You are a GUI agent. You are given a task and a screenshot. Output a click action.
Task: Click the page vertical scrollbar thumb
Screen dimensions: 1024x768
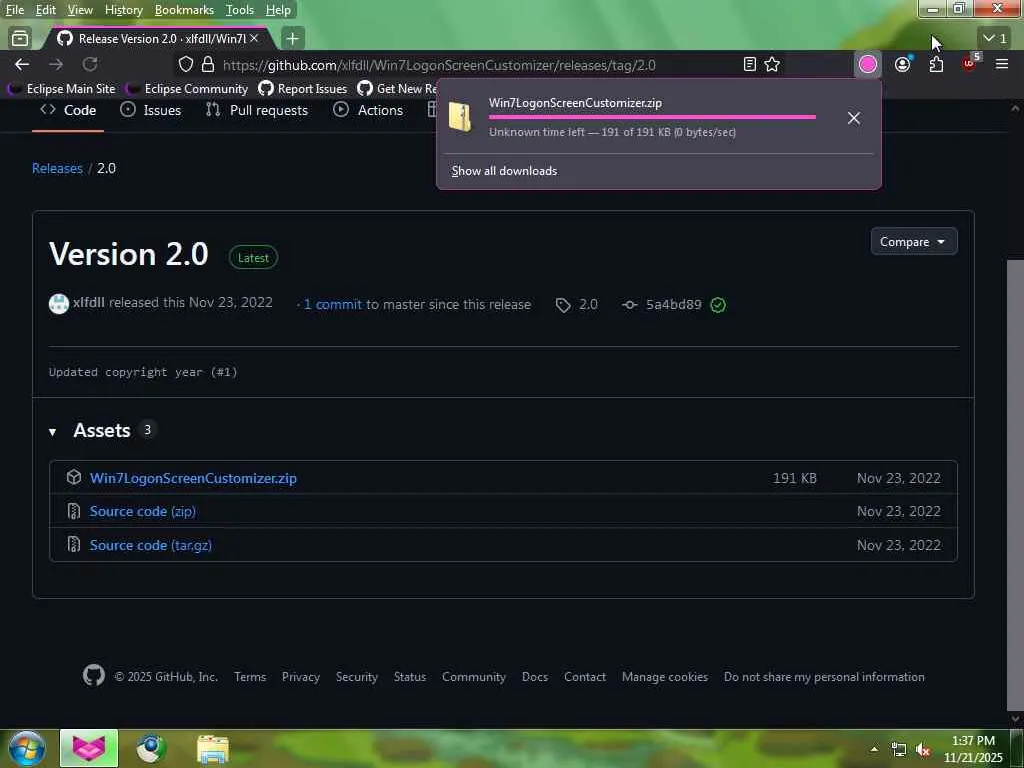pyautogui.click(x=1015, y=485)
